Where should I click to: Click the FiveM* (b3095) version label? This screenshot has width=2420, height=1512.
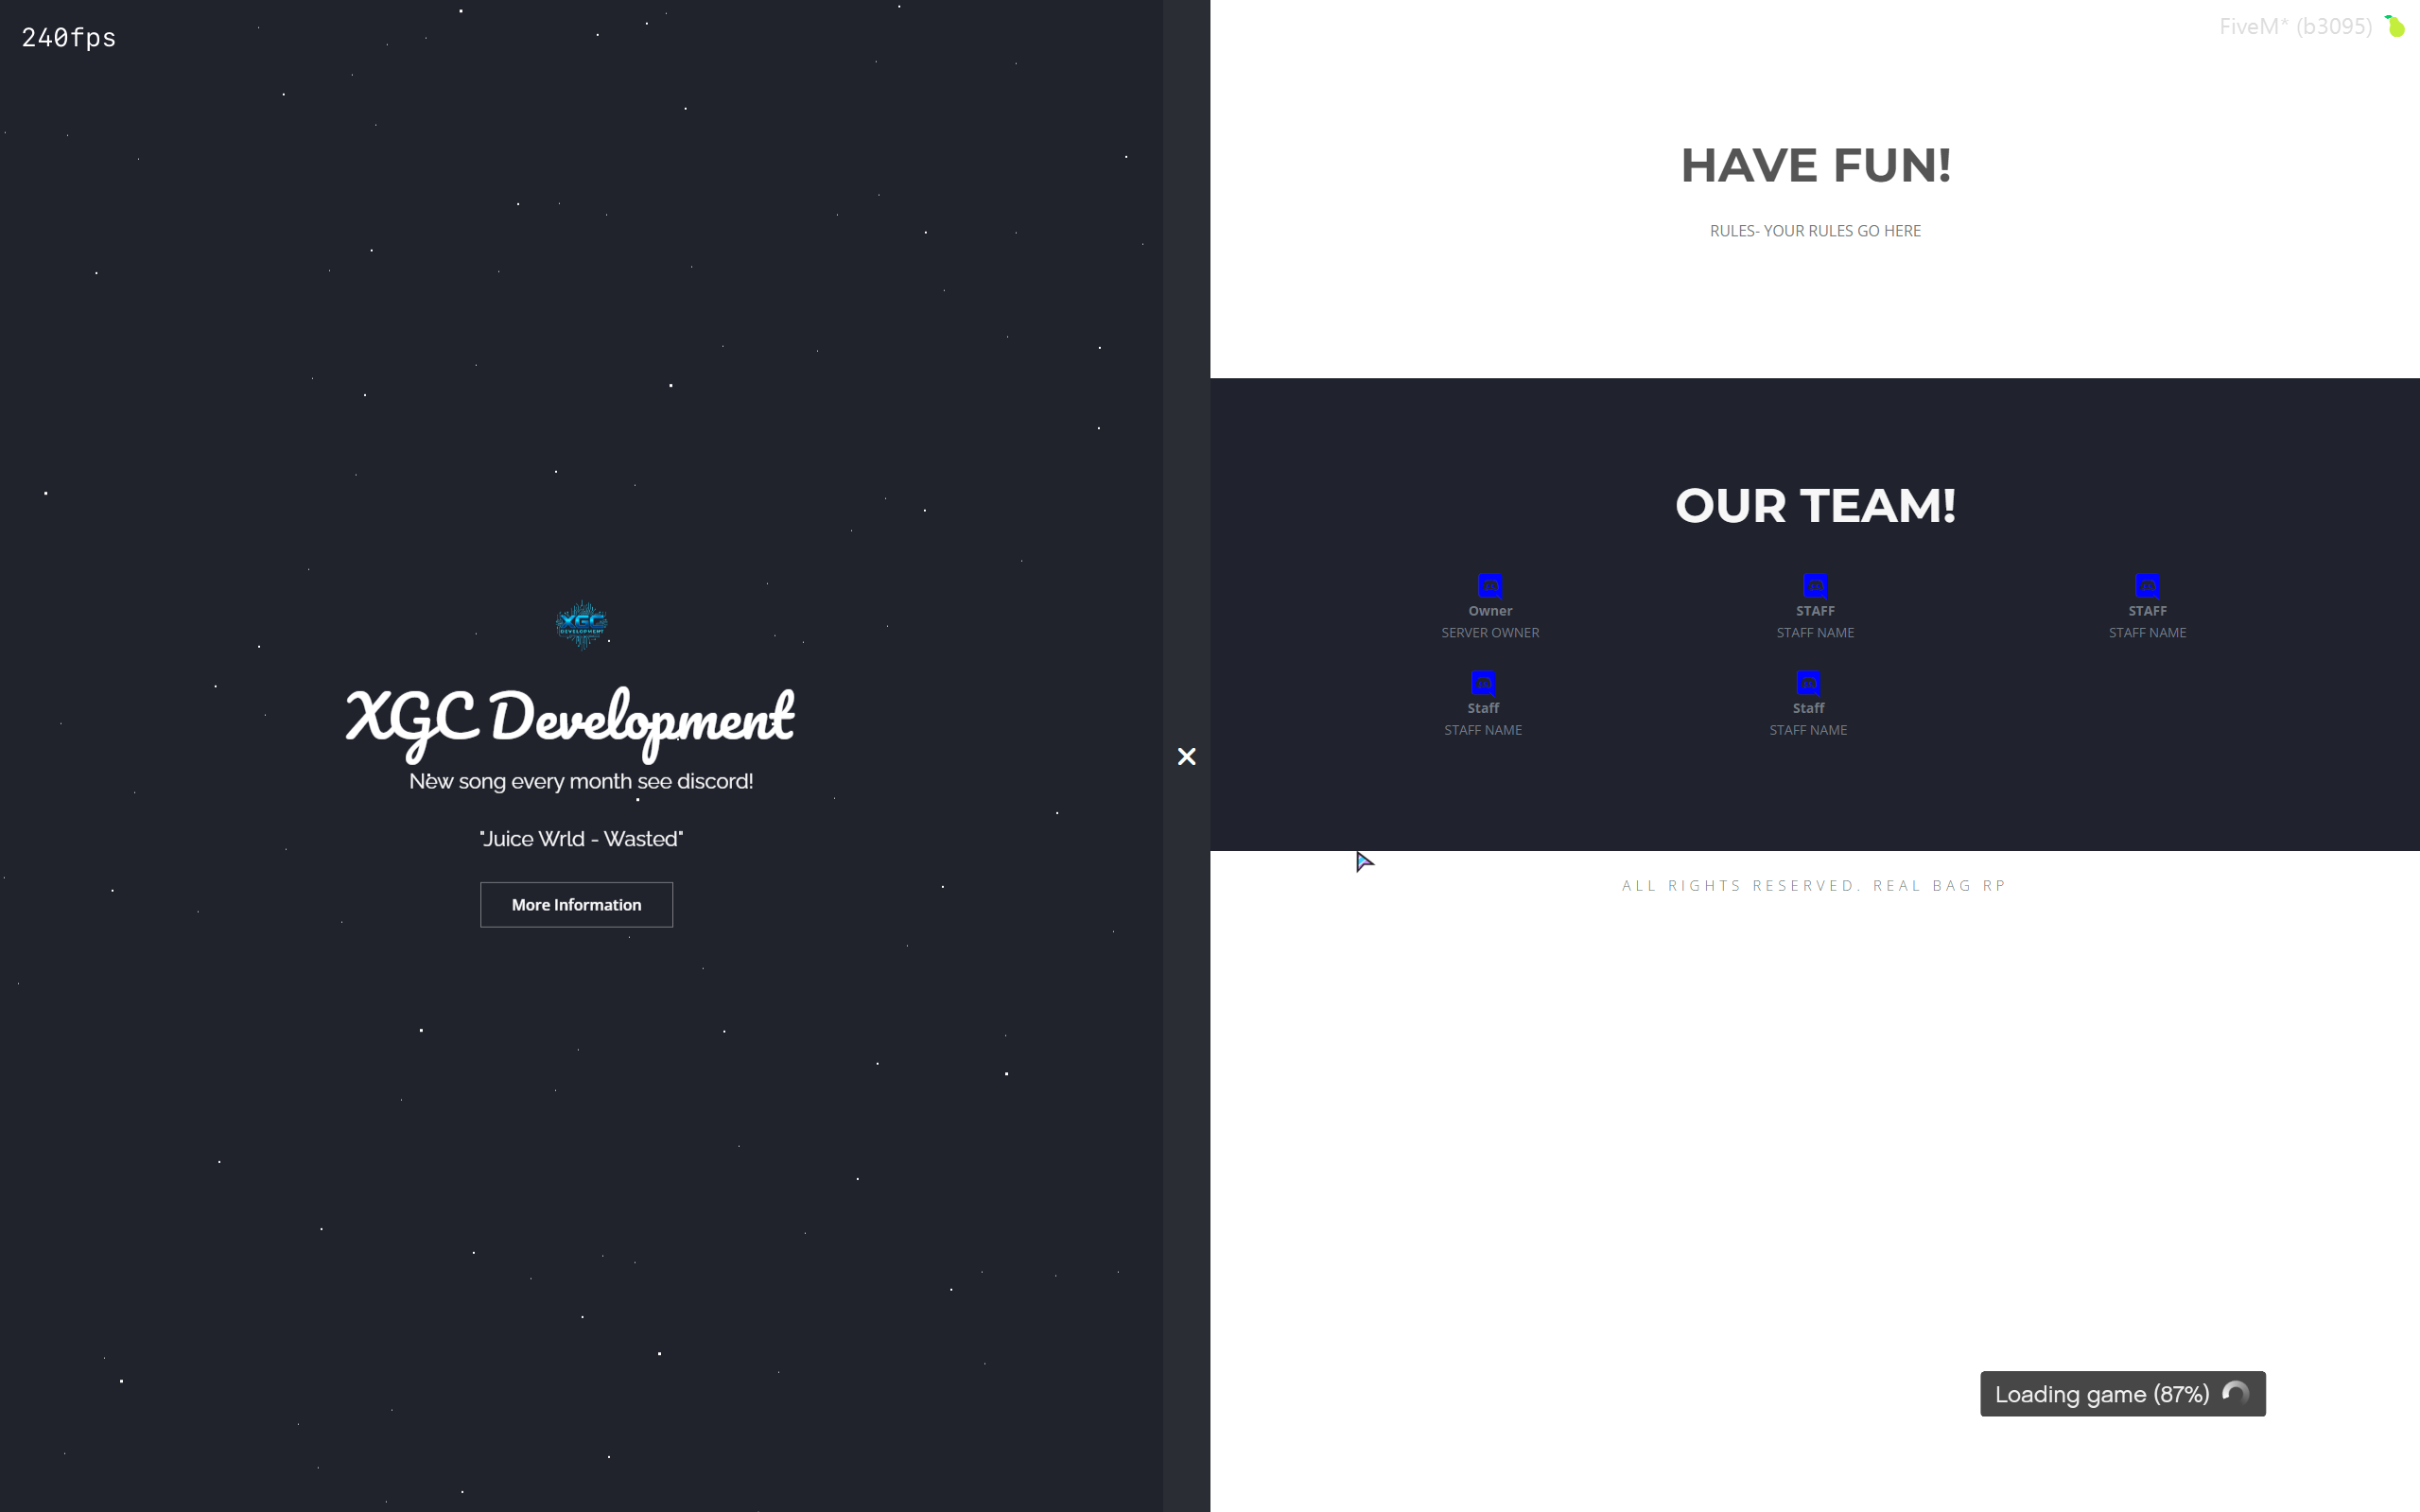pos(2295,27)
